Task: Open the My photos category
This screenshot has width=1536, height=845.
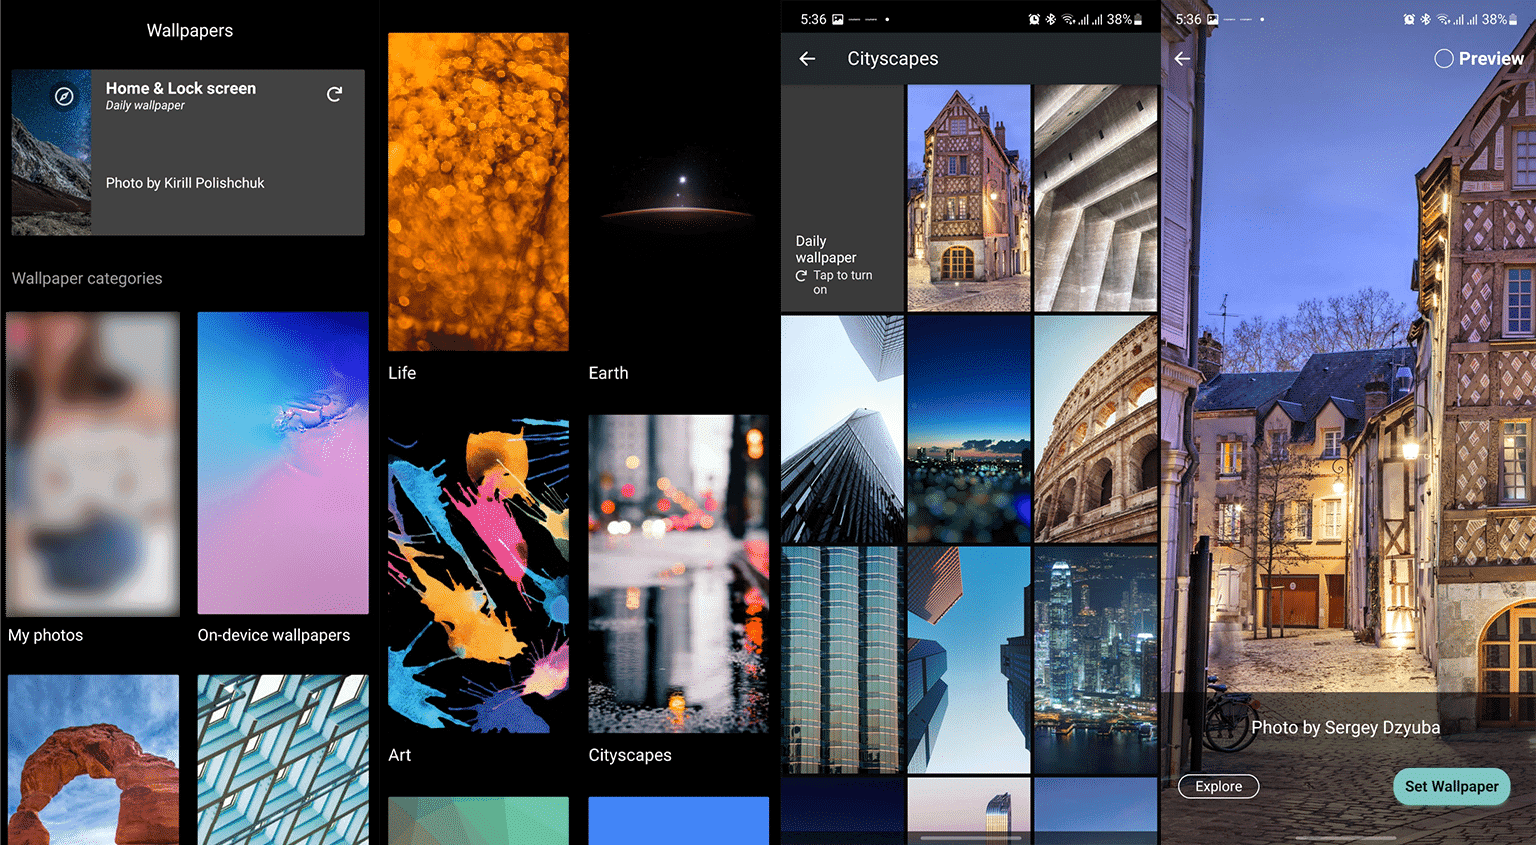Action: point(93,464)
